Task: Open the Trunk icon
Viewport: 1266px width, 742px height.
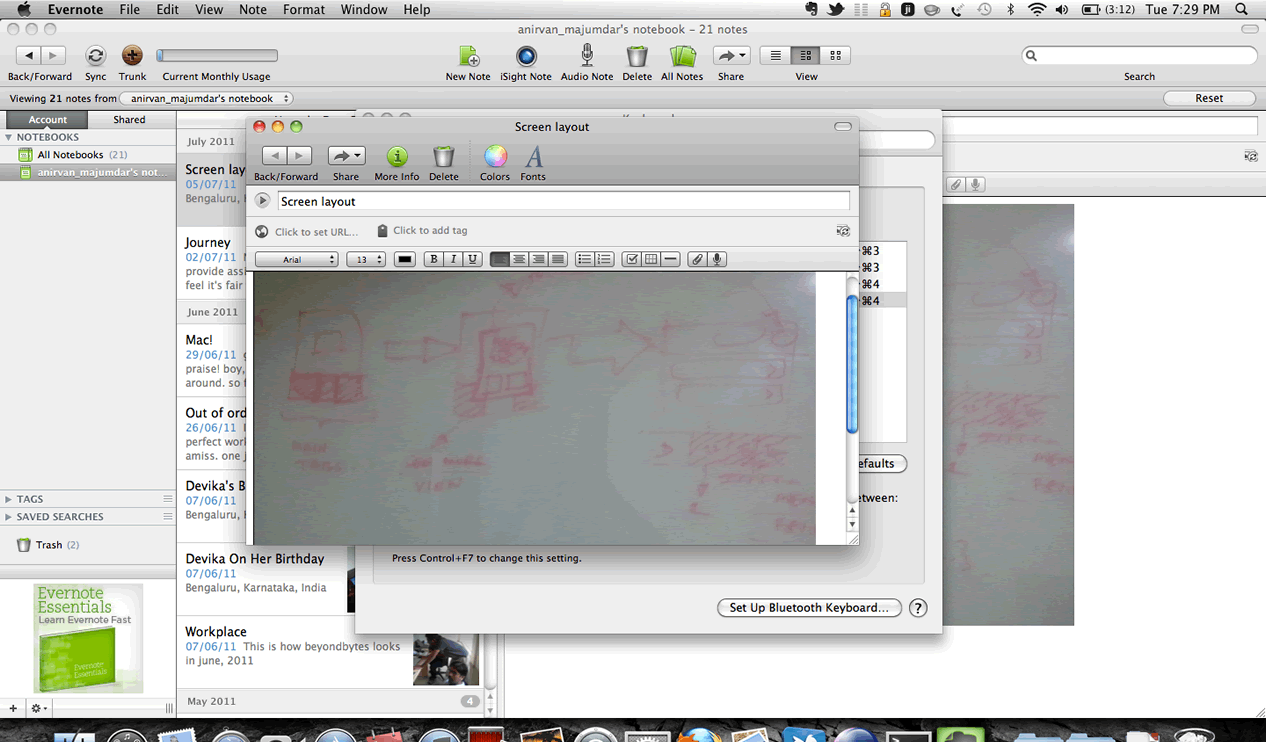Action: (x=132, y=56)
